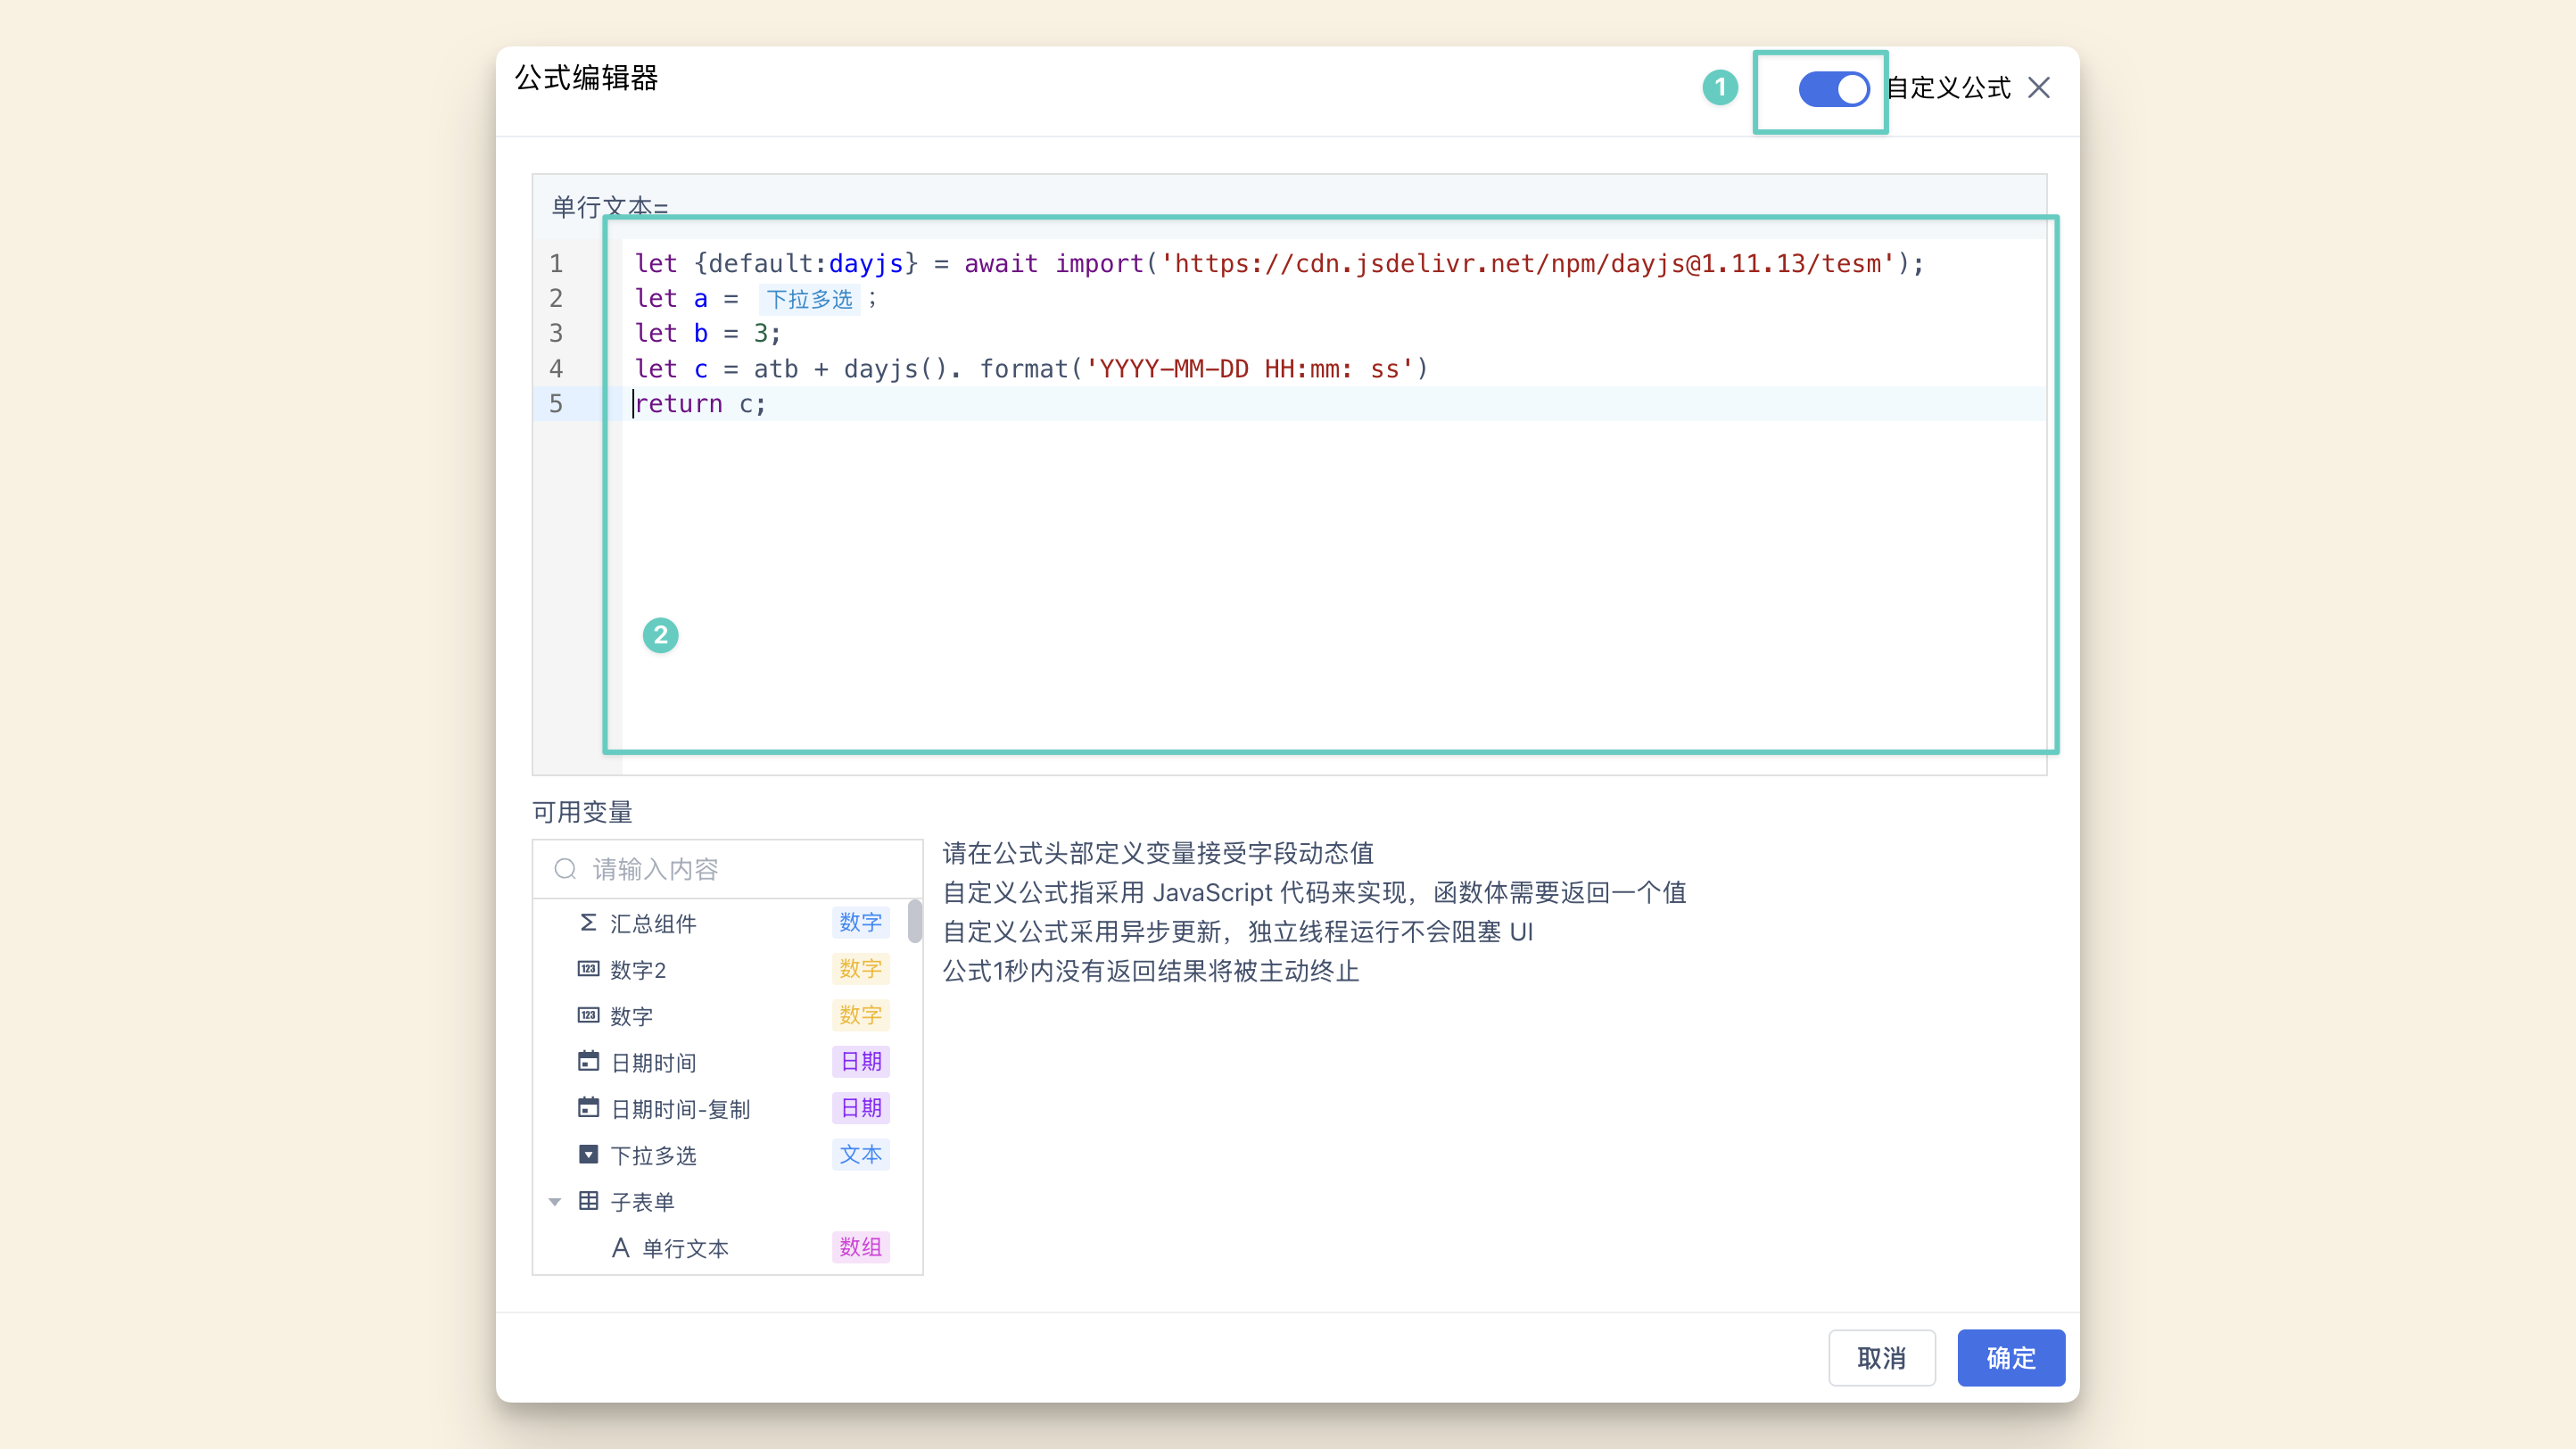The image size is (2576, 1449).
Task: Click the sigma icon for 汇总组件
Action: point(588,922)
